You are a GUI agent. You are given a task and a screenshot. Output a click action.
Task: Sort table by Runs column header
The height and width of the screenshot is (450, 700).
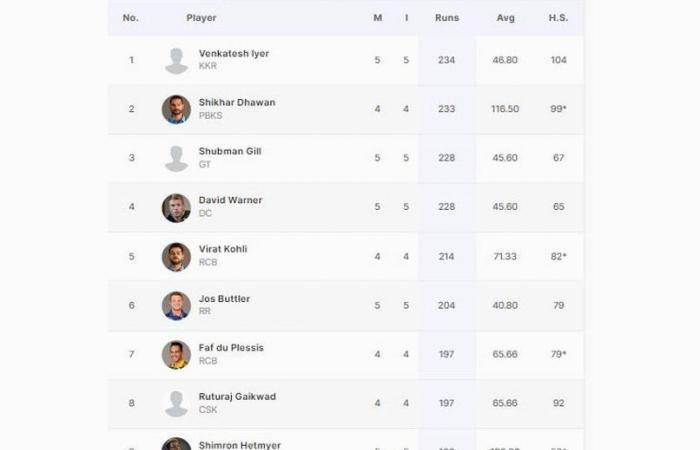447,18
